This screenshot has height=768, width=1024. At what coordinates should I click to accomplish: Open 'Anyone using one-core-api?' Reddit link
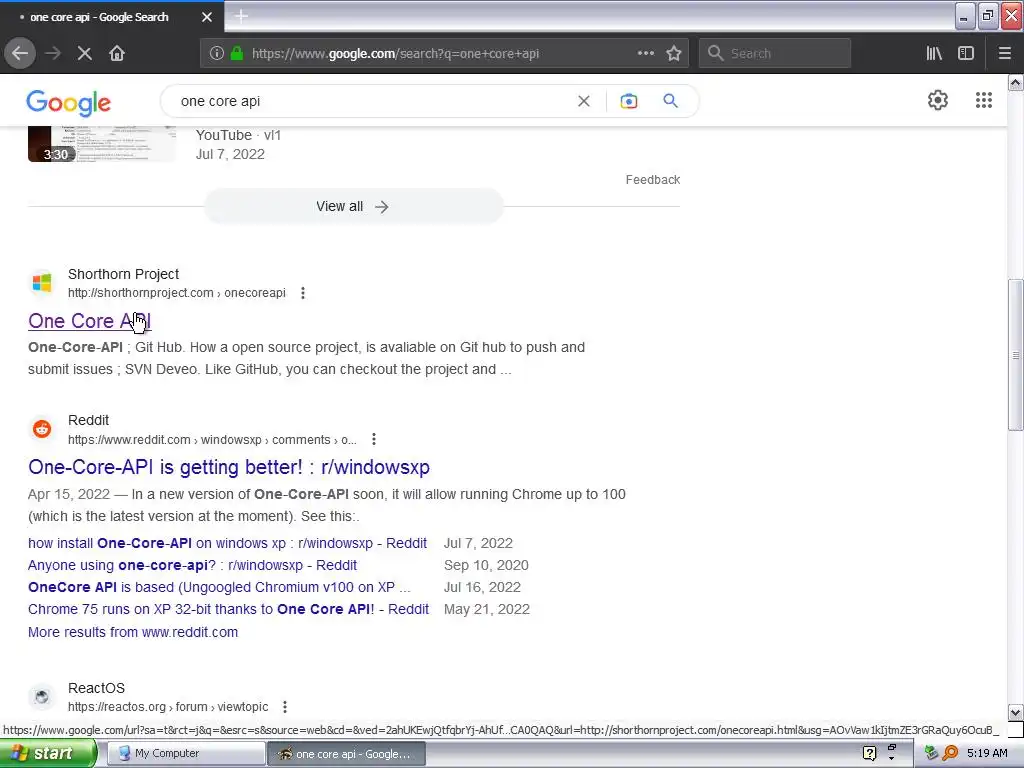(x=192, y=566)
